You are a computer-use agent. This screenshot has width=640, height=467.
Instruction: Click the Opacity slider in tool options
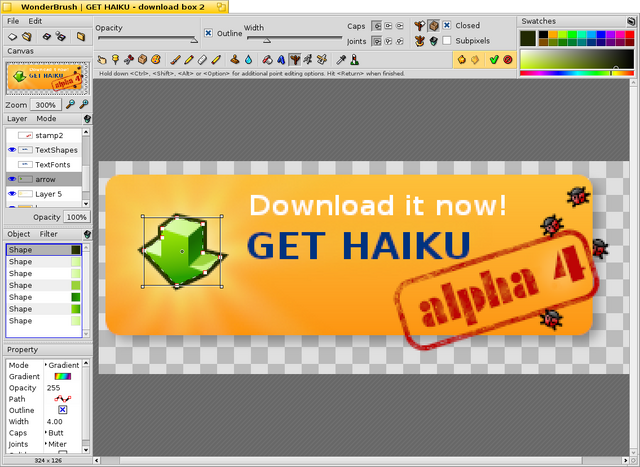pos(148,39)
